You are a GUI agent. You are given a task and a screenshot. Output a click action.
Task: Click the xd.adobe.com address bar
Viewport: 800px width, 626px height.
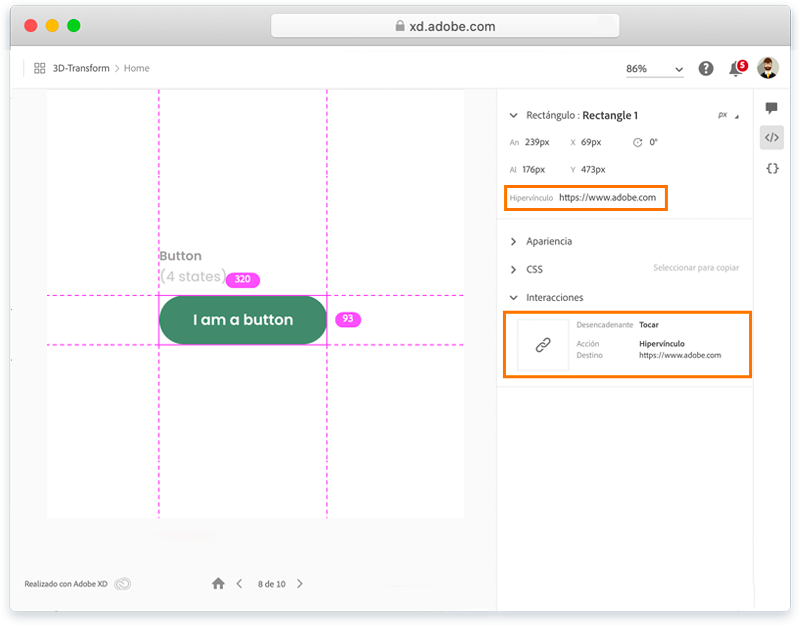(x=445, y=26)
